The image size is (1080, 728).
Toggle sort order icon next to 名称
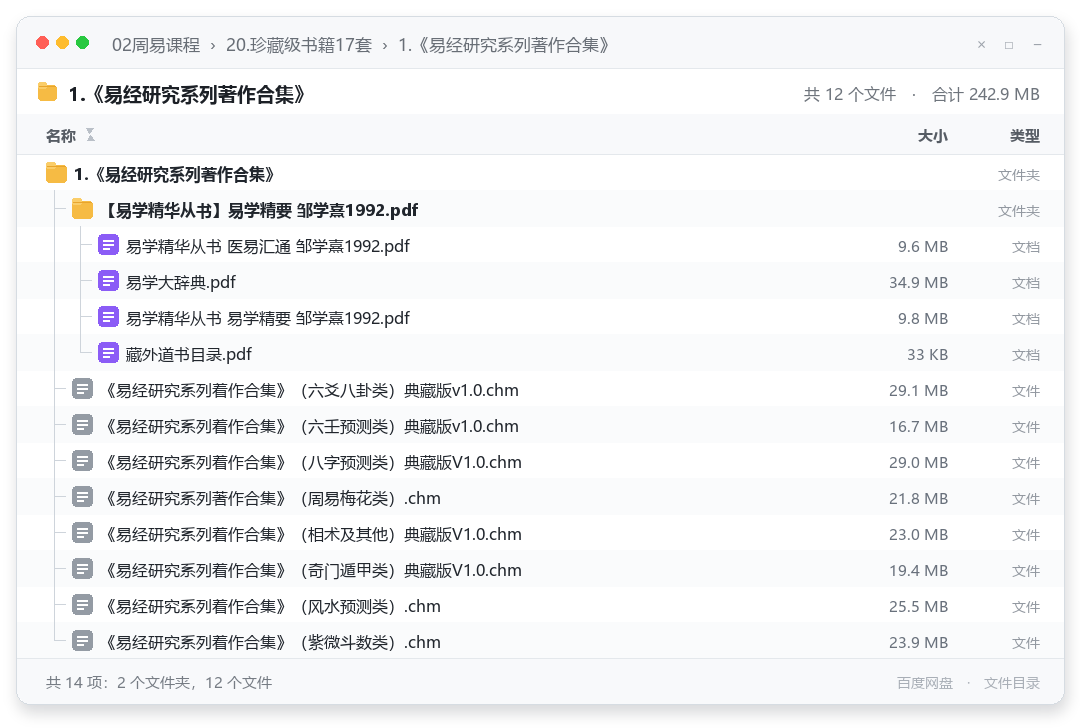click(x=90, y=135)
